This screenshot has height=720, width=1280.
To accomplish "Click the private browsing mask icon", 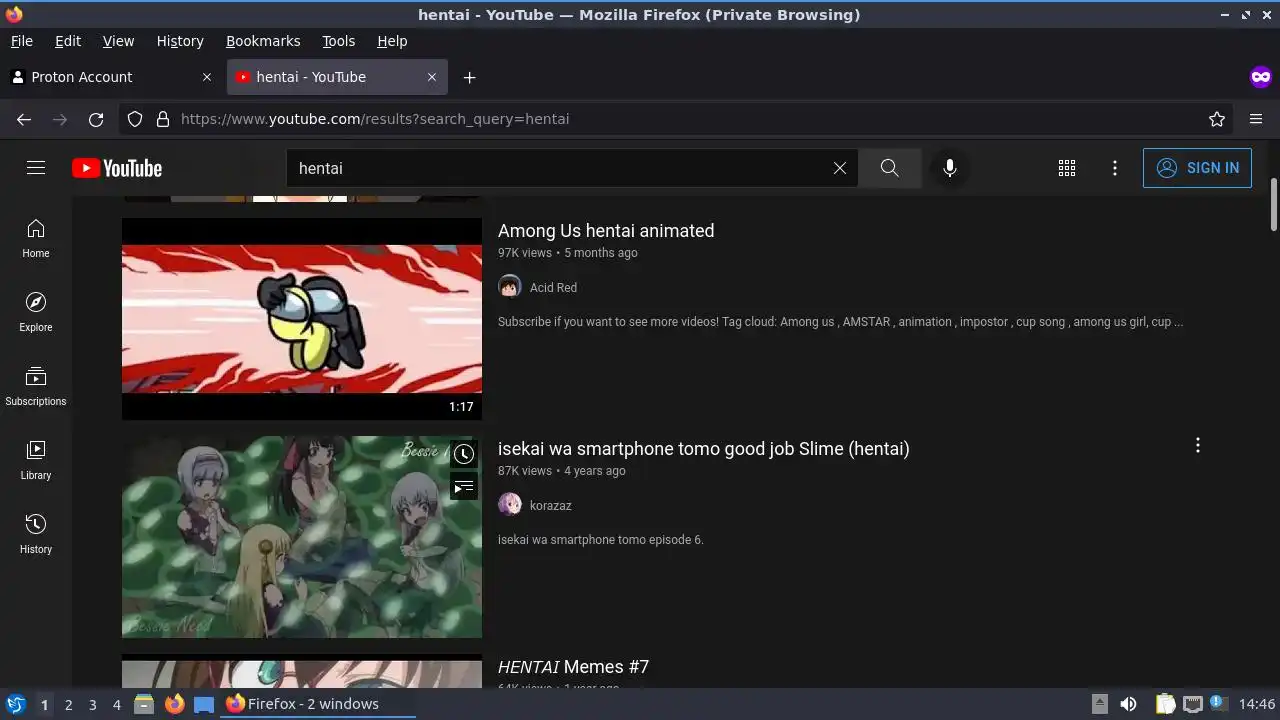I will pyautogui.click(x=1260, y=77).
